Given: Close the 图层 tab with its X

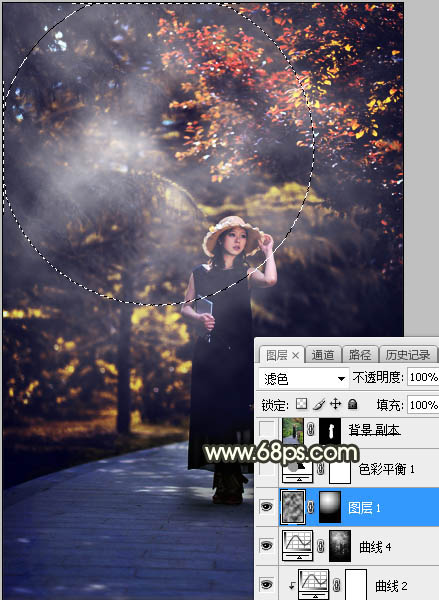Looking at the screenshot, I should pos(295,356).
